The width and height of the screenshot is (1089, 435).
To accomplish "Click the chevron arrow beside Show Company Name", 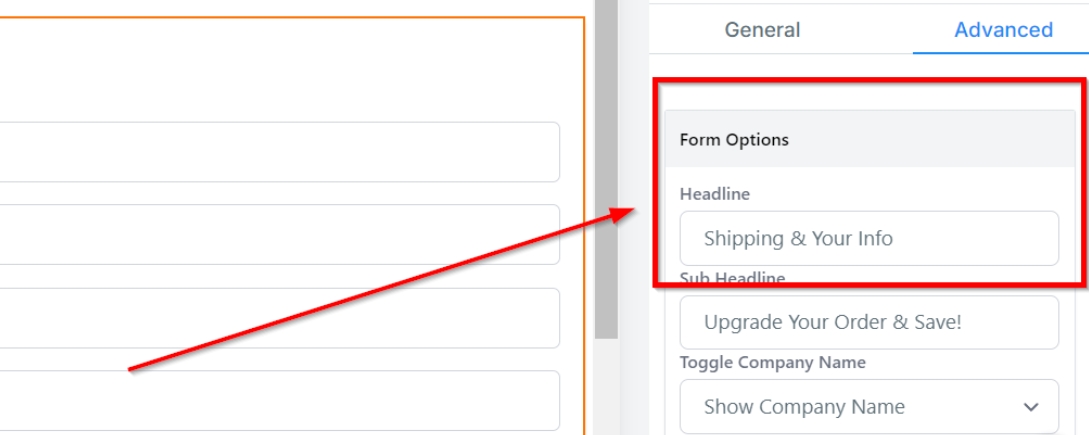I will tap(1031, 407).
